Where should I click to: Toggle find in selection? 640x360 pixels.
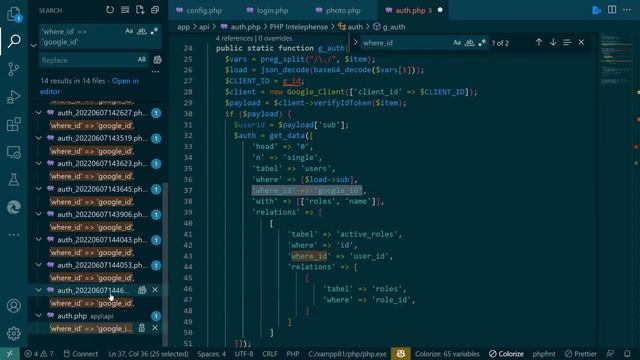tap(567, 42)
